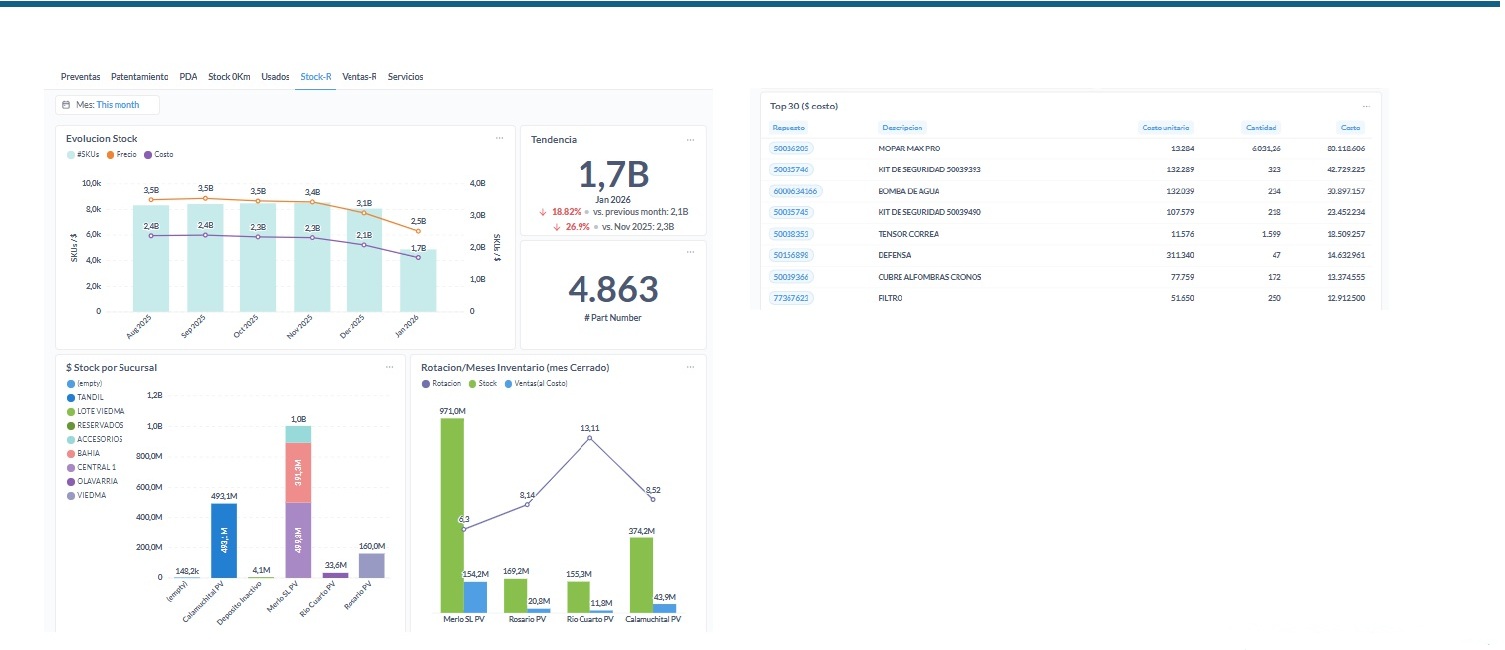The image size is (1505, 650).
Task: Open ellipsis menu on # Part Number card
Action: (x=690, y=252)
